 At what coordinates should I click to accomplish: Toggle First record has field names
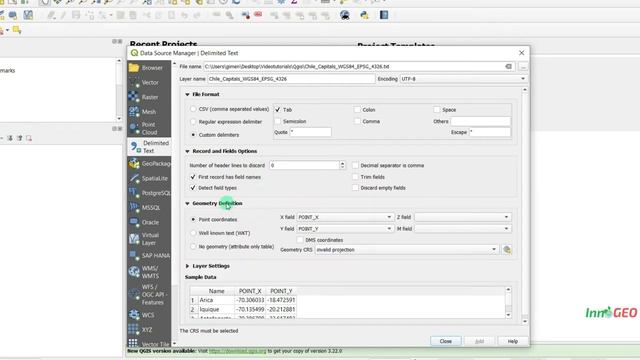point(193,177)
